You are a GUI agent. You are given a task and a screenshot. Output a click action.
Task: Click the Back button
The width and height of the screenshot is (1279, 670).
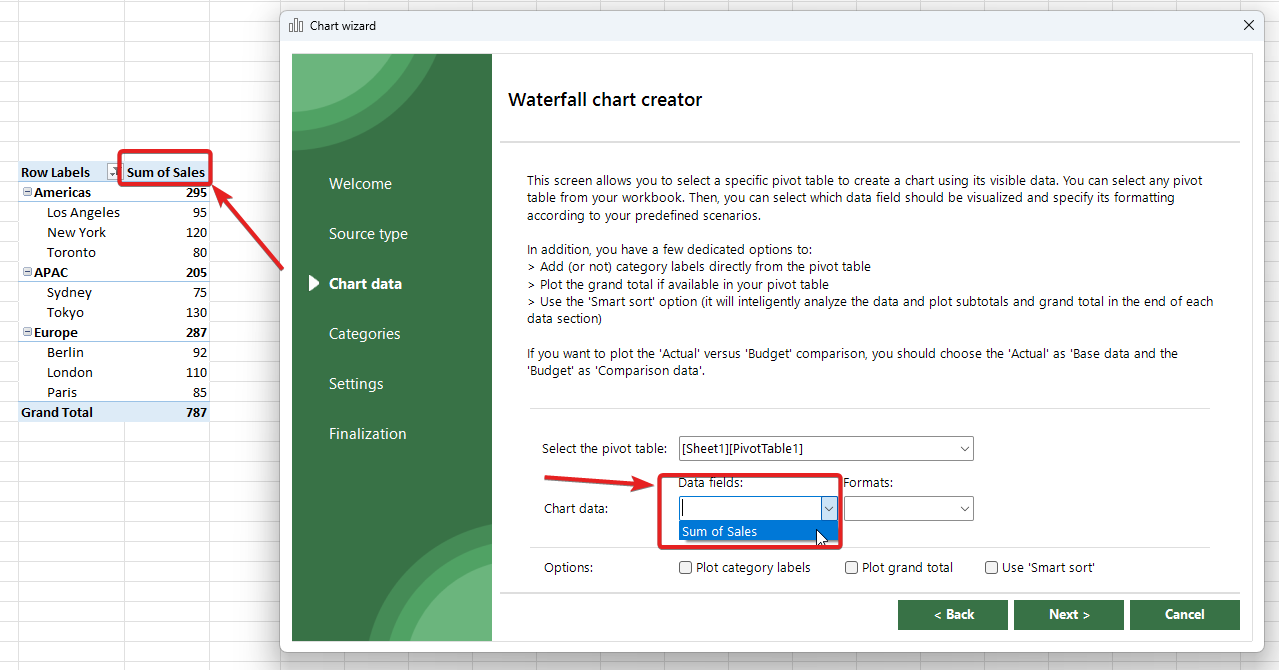click(x=953, y=615)
